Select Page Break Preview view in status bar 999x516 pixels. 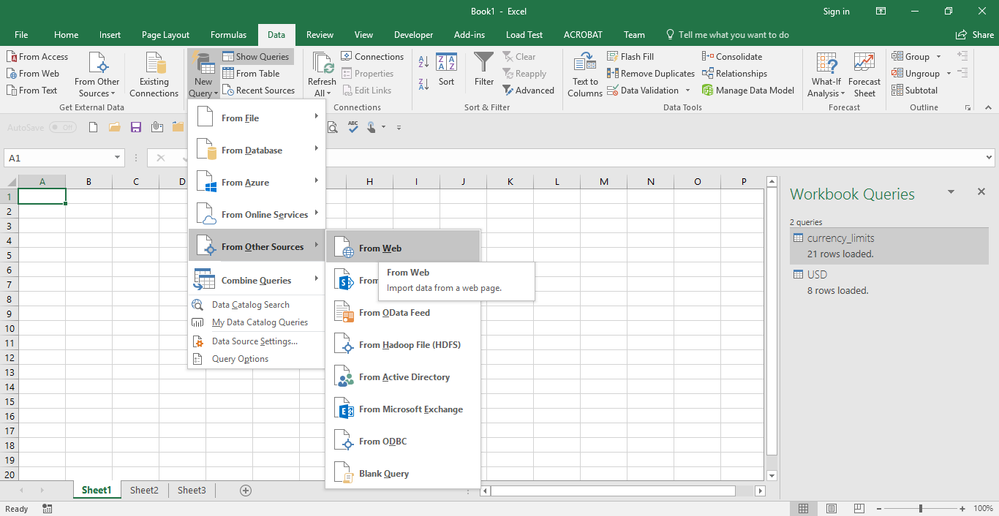[x=859, y=508]
